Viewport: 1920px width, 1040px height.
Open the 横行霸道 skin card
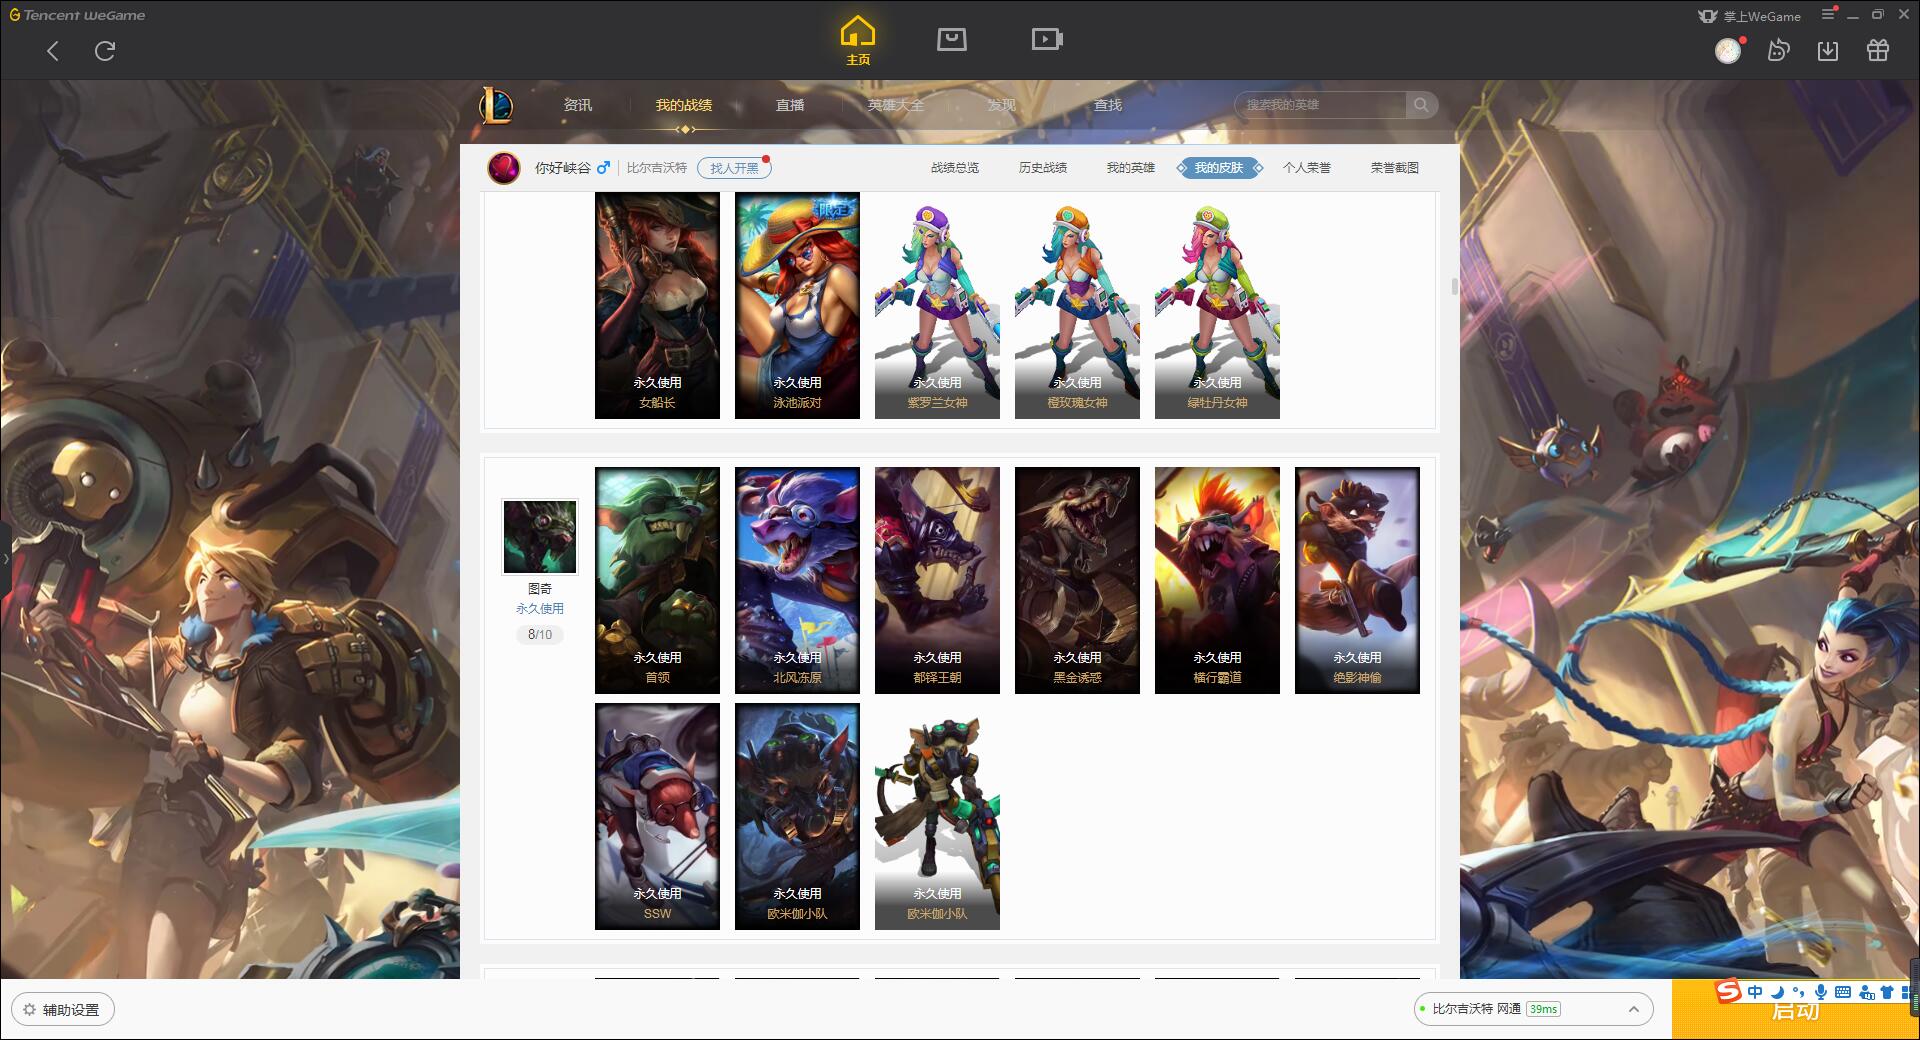click(1217, 580)
